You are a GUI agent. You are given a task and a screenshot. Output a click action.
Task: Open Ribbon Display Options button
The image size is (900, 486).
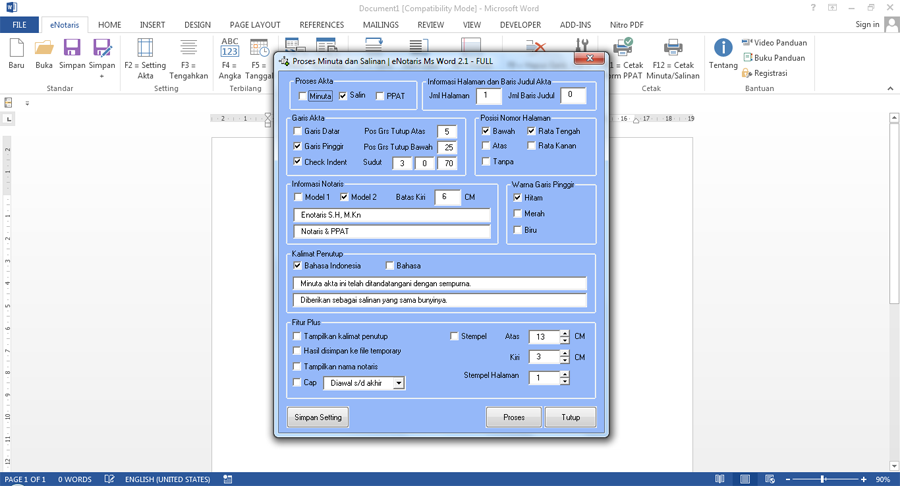(x=832, y=8)
